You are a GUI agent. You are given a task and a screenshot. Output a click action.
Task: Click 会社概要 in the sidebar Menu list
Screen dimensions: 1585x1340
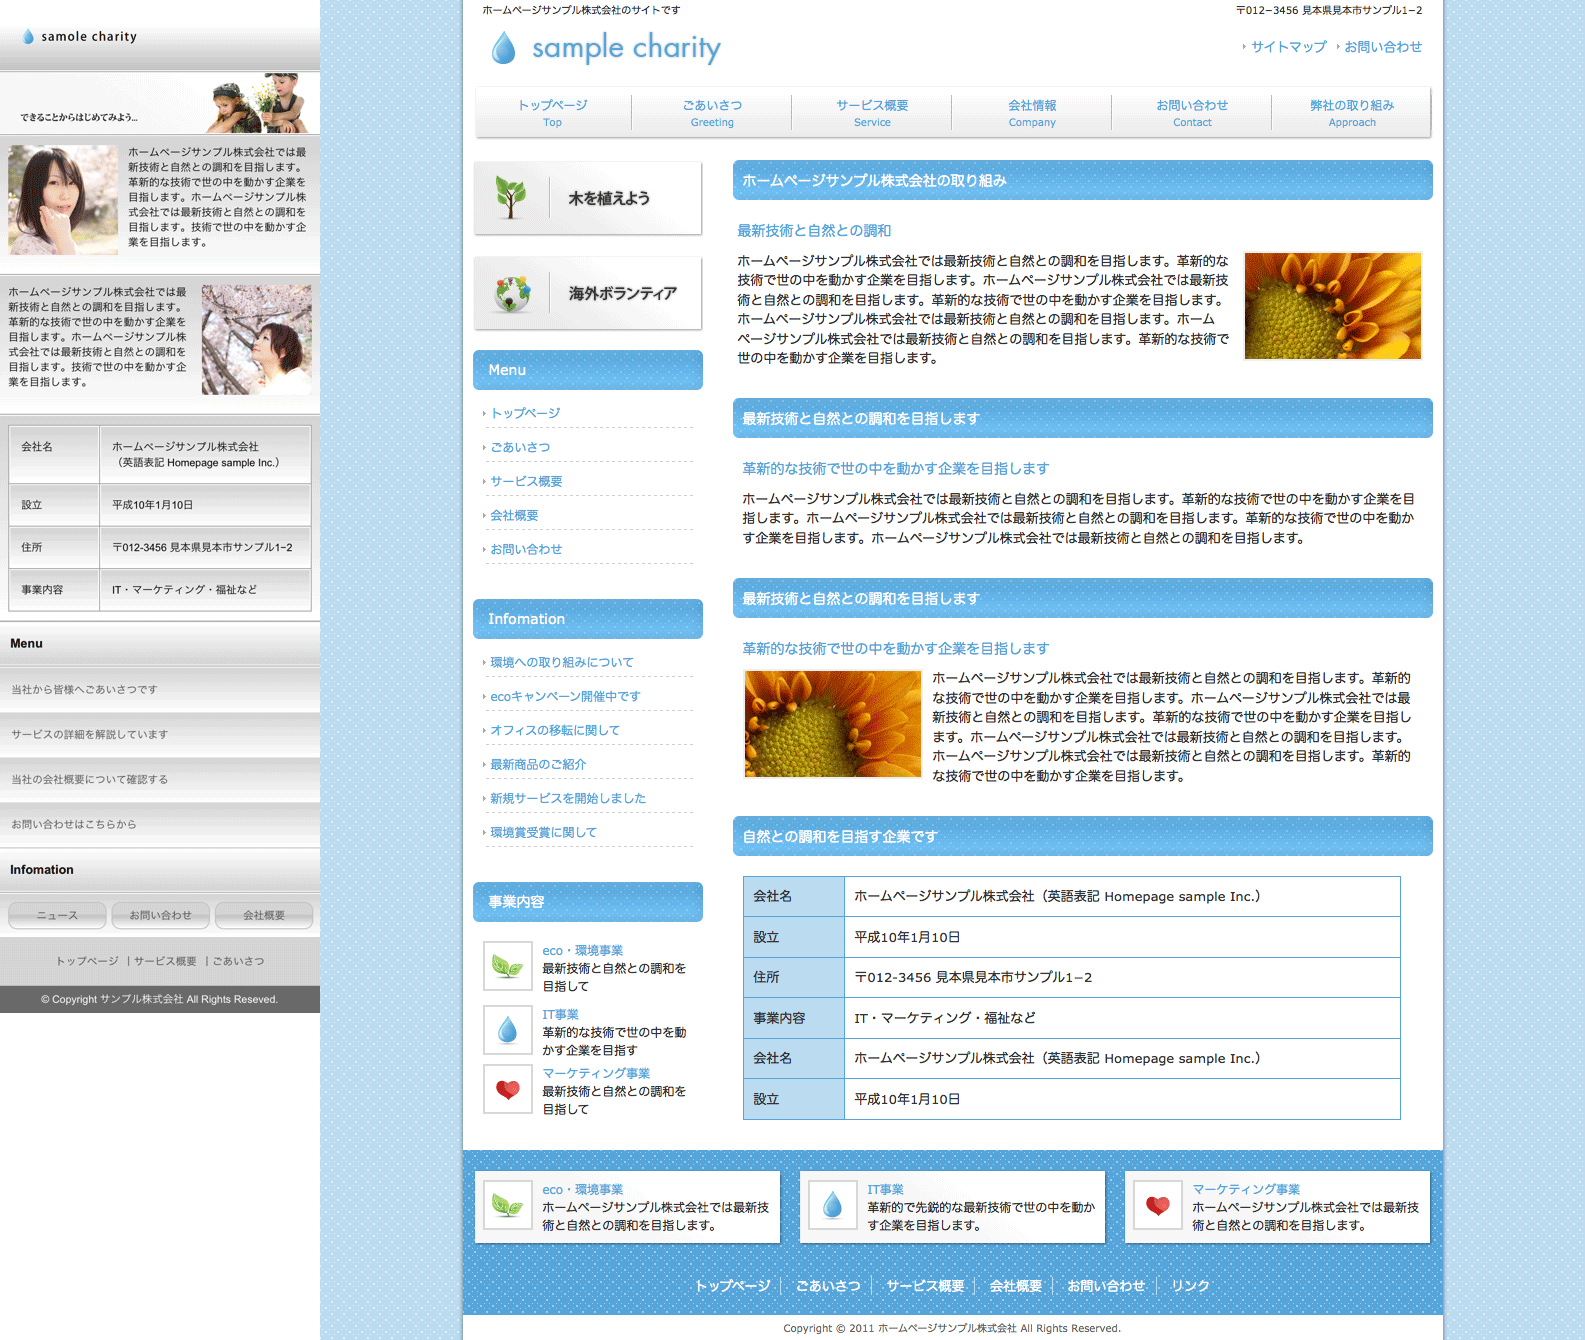tap(514, 515)
